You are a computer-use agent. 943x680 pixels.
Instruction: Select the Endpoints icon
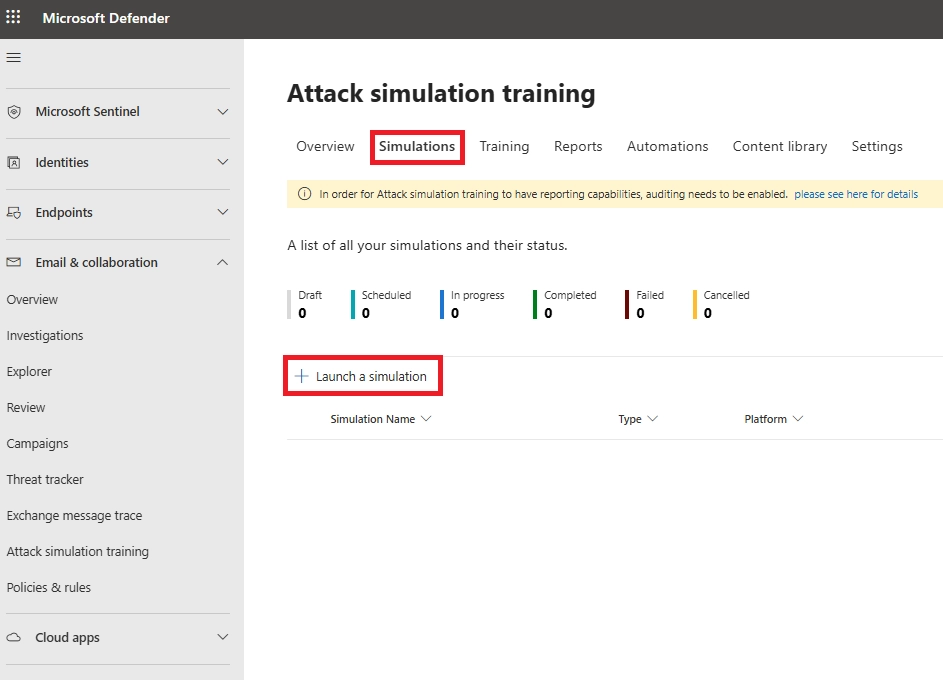[13, 212]
